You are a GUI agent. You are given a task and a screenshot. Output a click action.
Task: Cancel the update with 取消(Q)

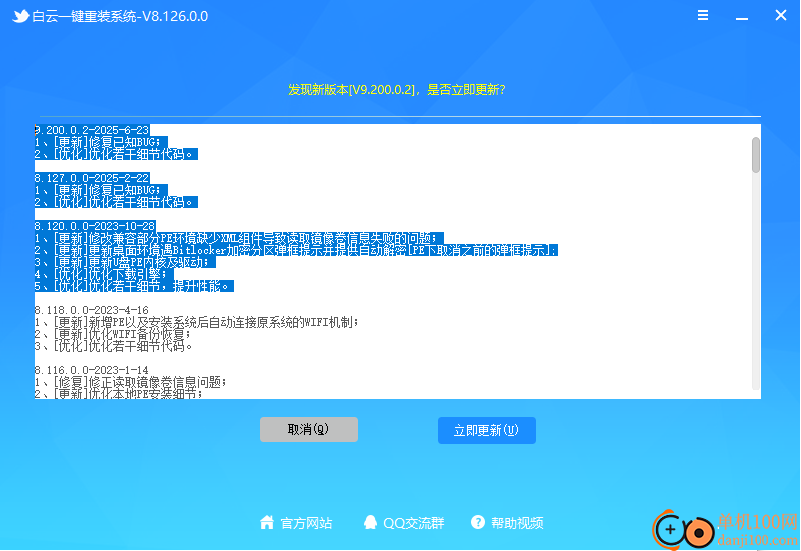pyautogui.click(x=309, y=429)
